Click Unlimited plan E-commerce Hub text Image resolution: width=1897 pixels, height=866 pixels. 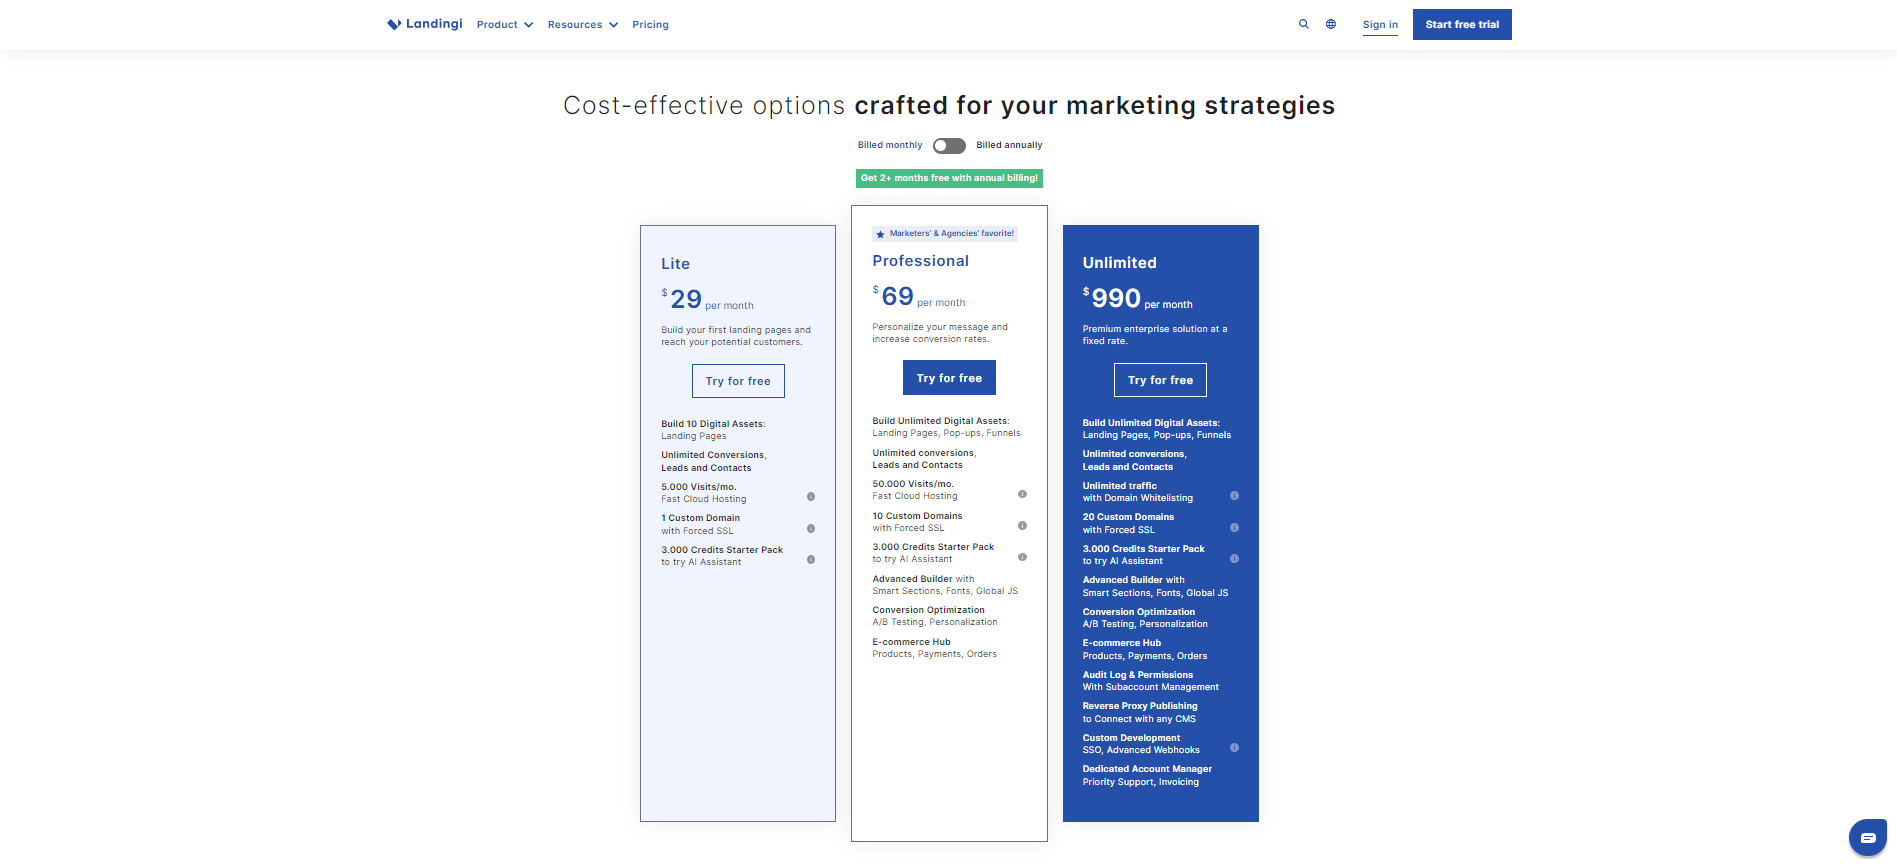pos(1144,649)
